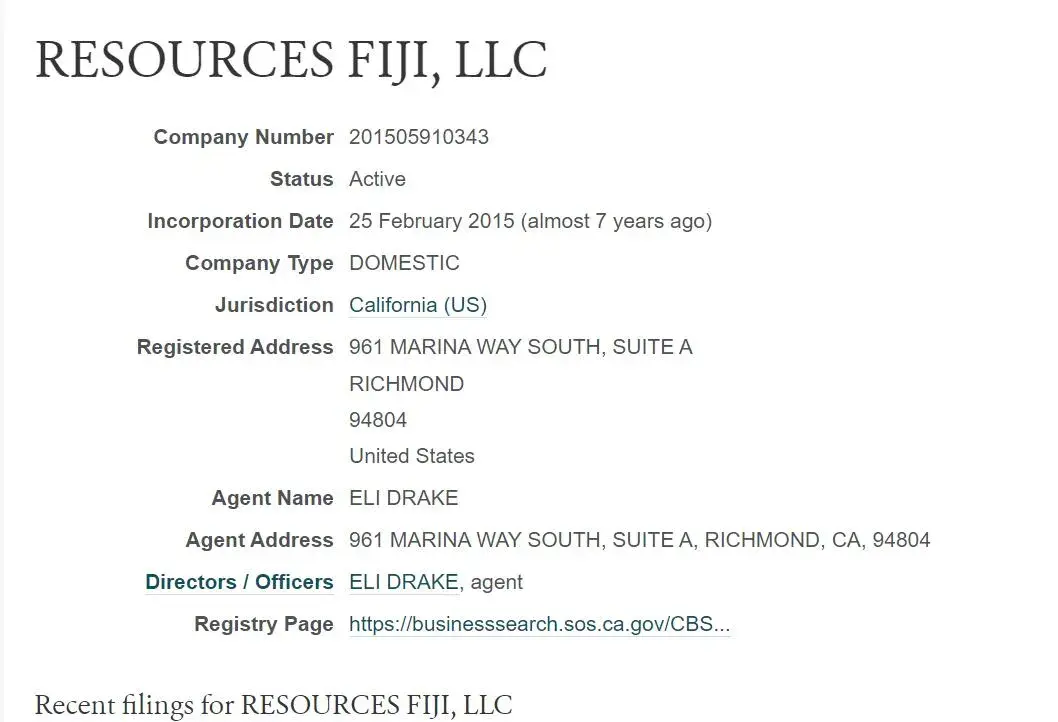Click the registered address street line

(x=520, y=347)
